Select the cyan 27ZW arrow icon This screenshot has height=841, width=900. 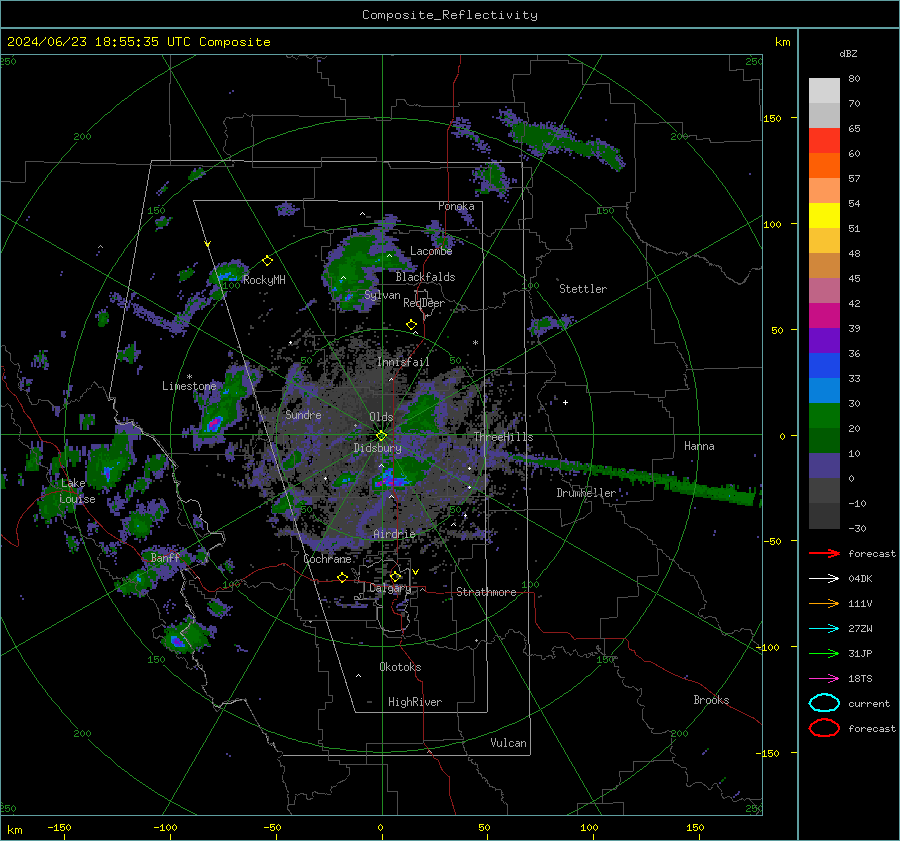point(824,629)
